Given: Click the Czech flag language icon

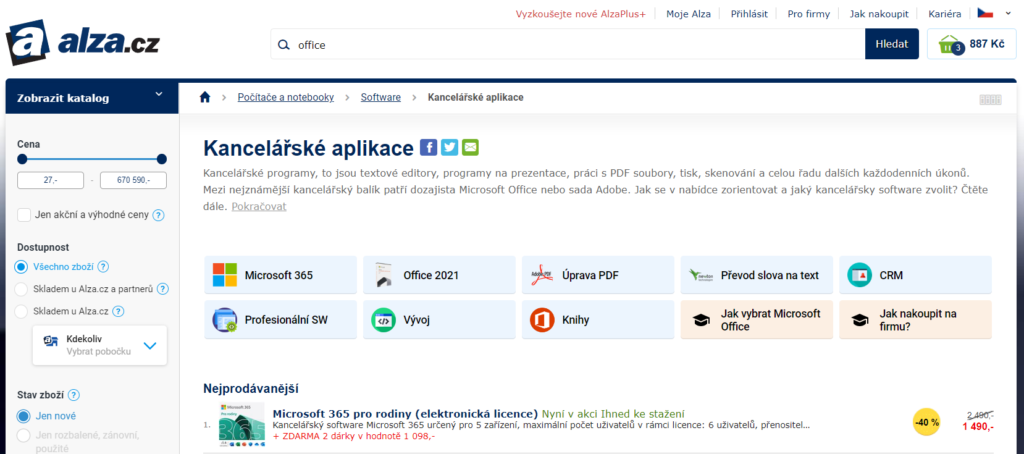Looking at the screenshot, I should click(985, 12).
